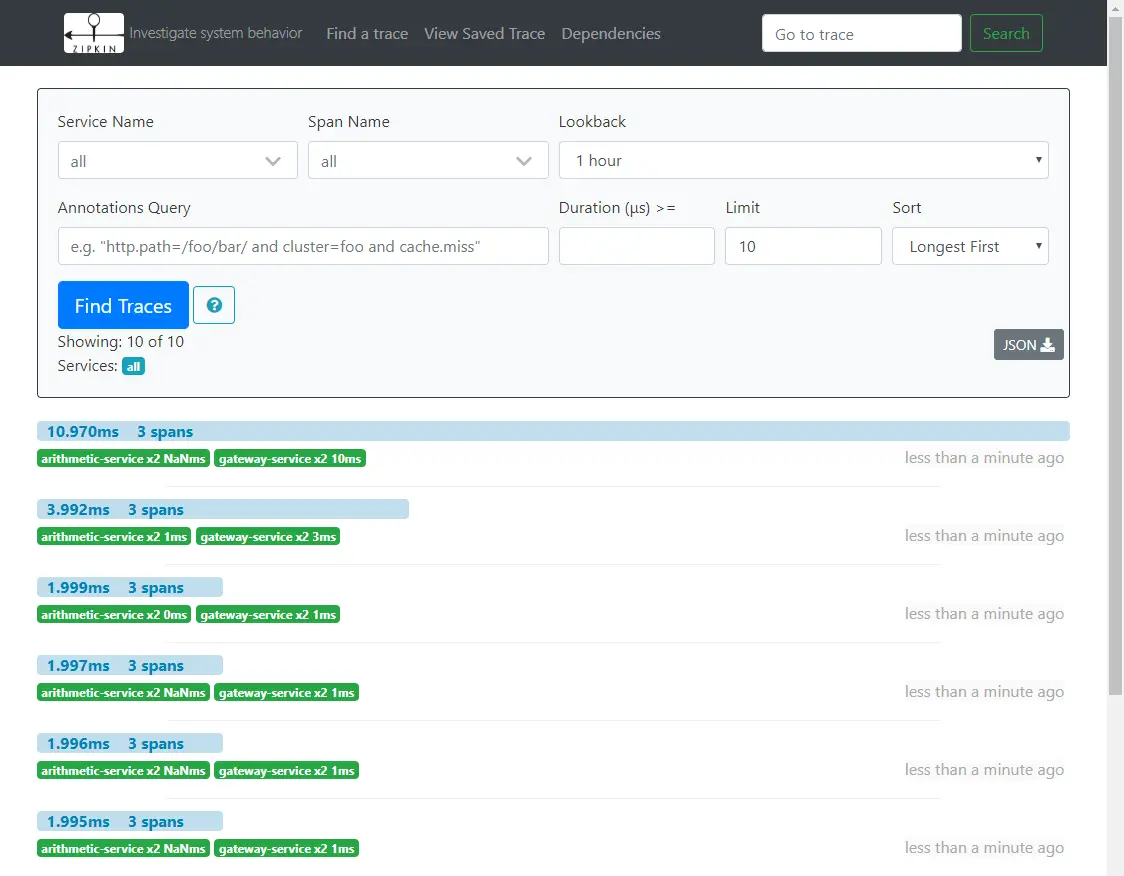
Task: Open Find a trace page
Action: [x=367, y=34]
